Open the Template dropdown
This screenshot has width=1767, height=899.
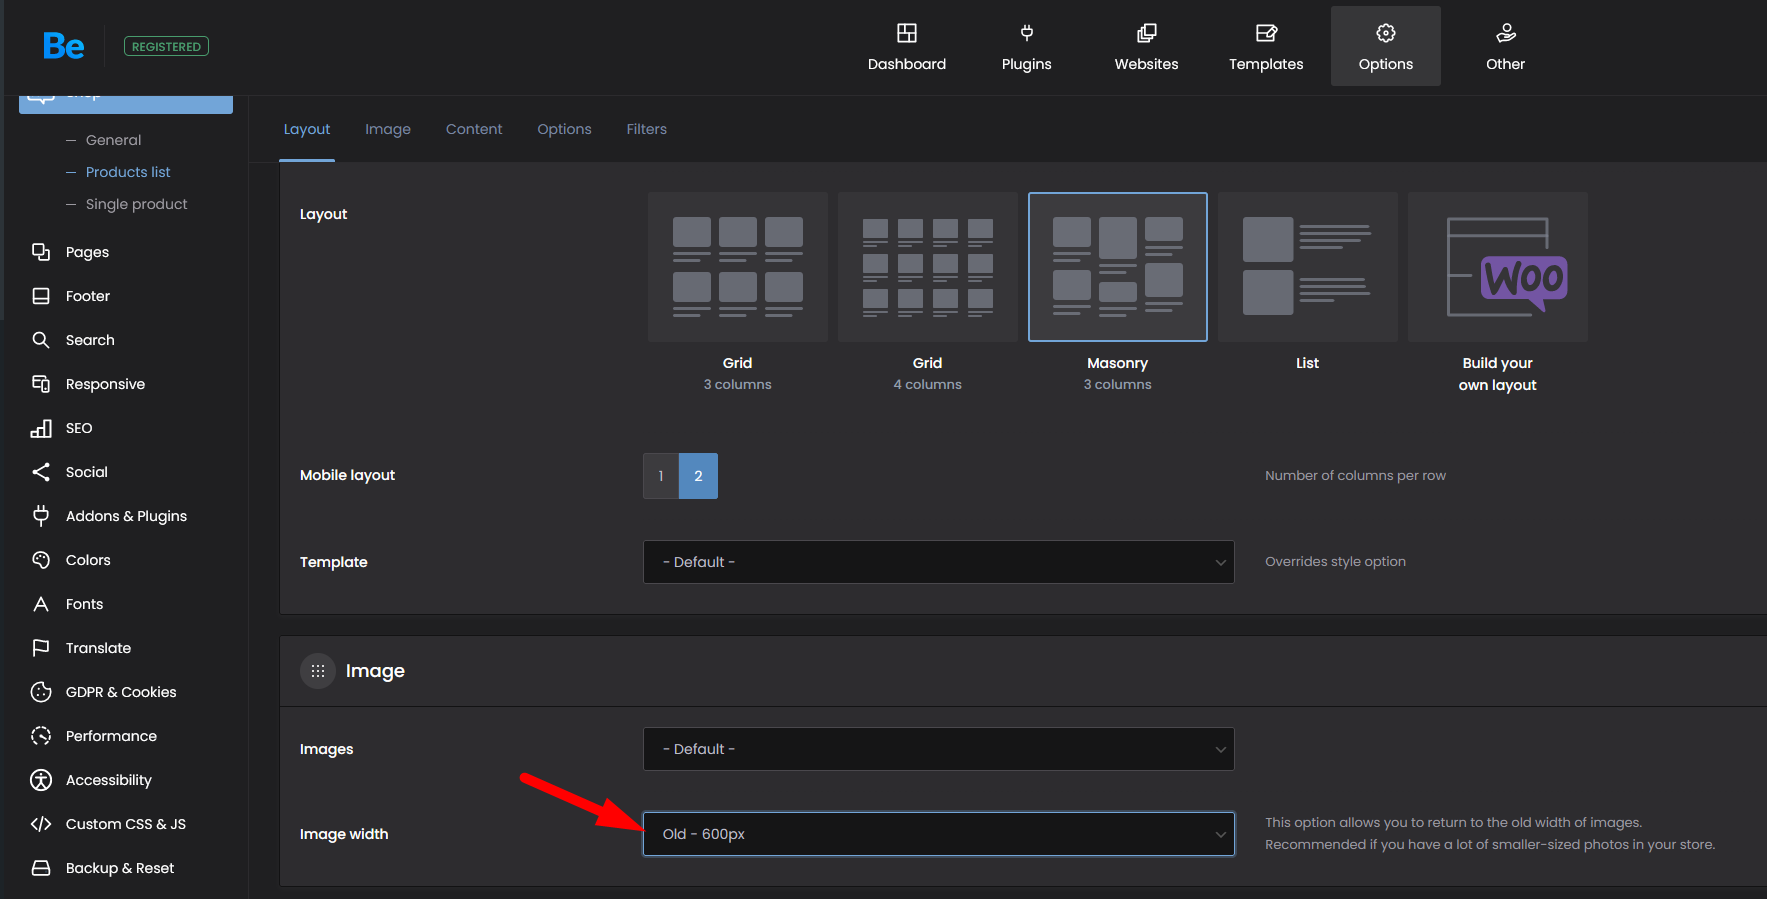point(939,562)
